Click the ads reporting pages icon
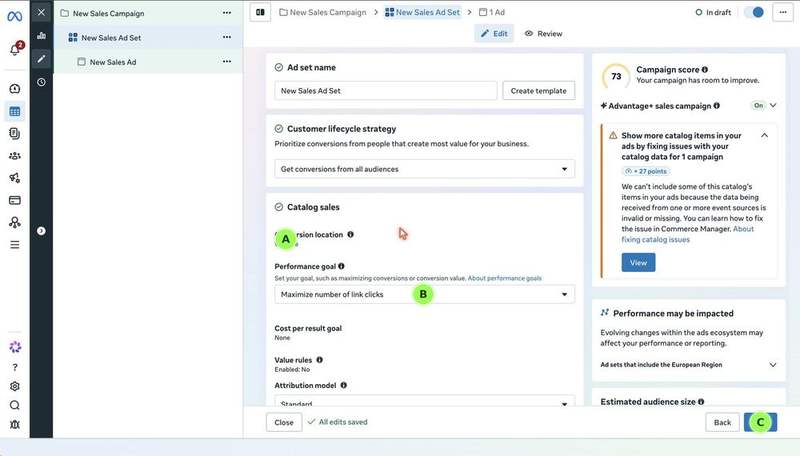 (x=15, y=134)
